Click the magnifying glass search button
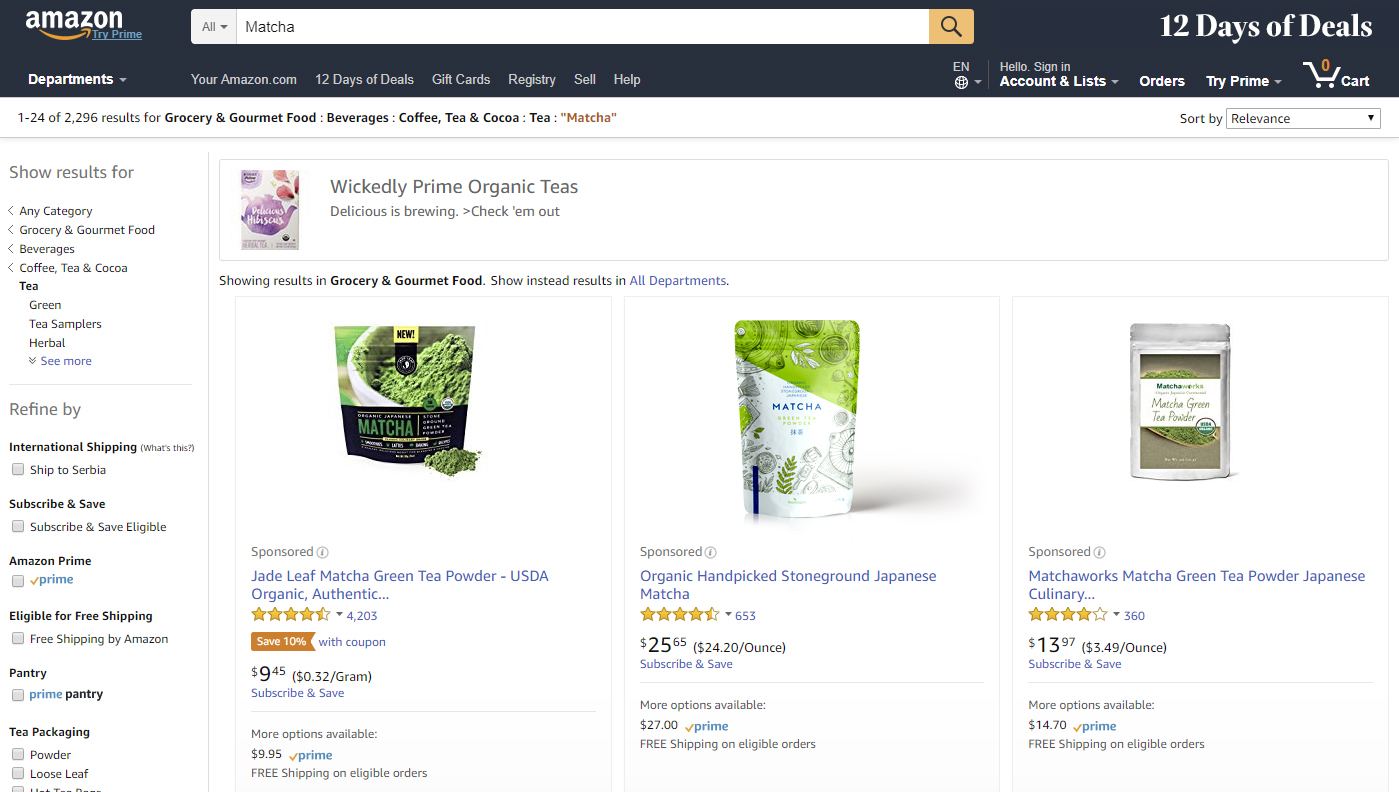1399x792 pixels. point(951,27)
